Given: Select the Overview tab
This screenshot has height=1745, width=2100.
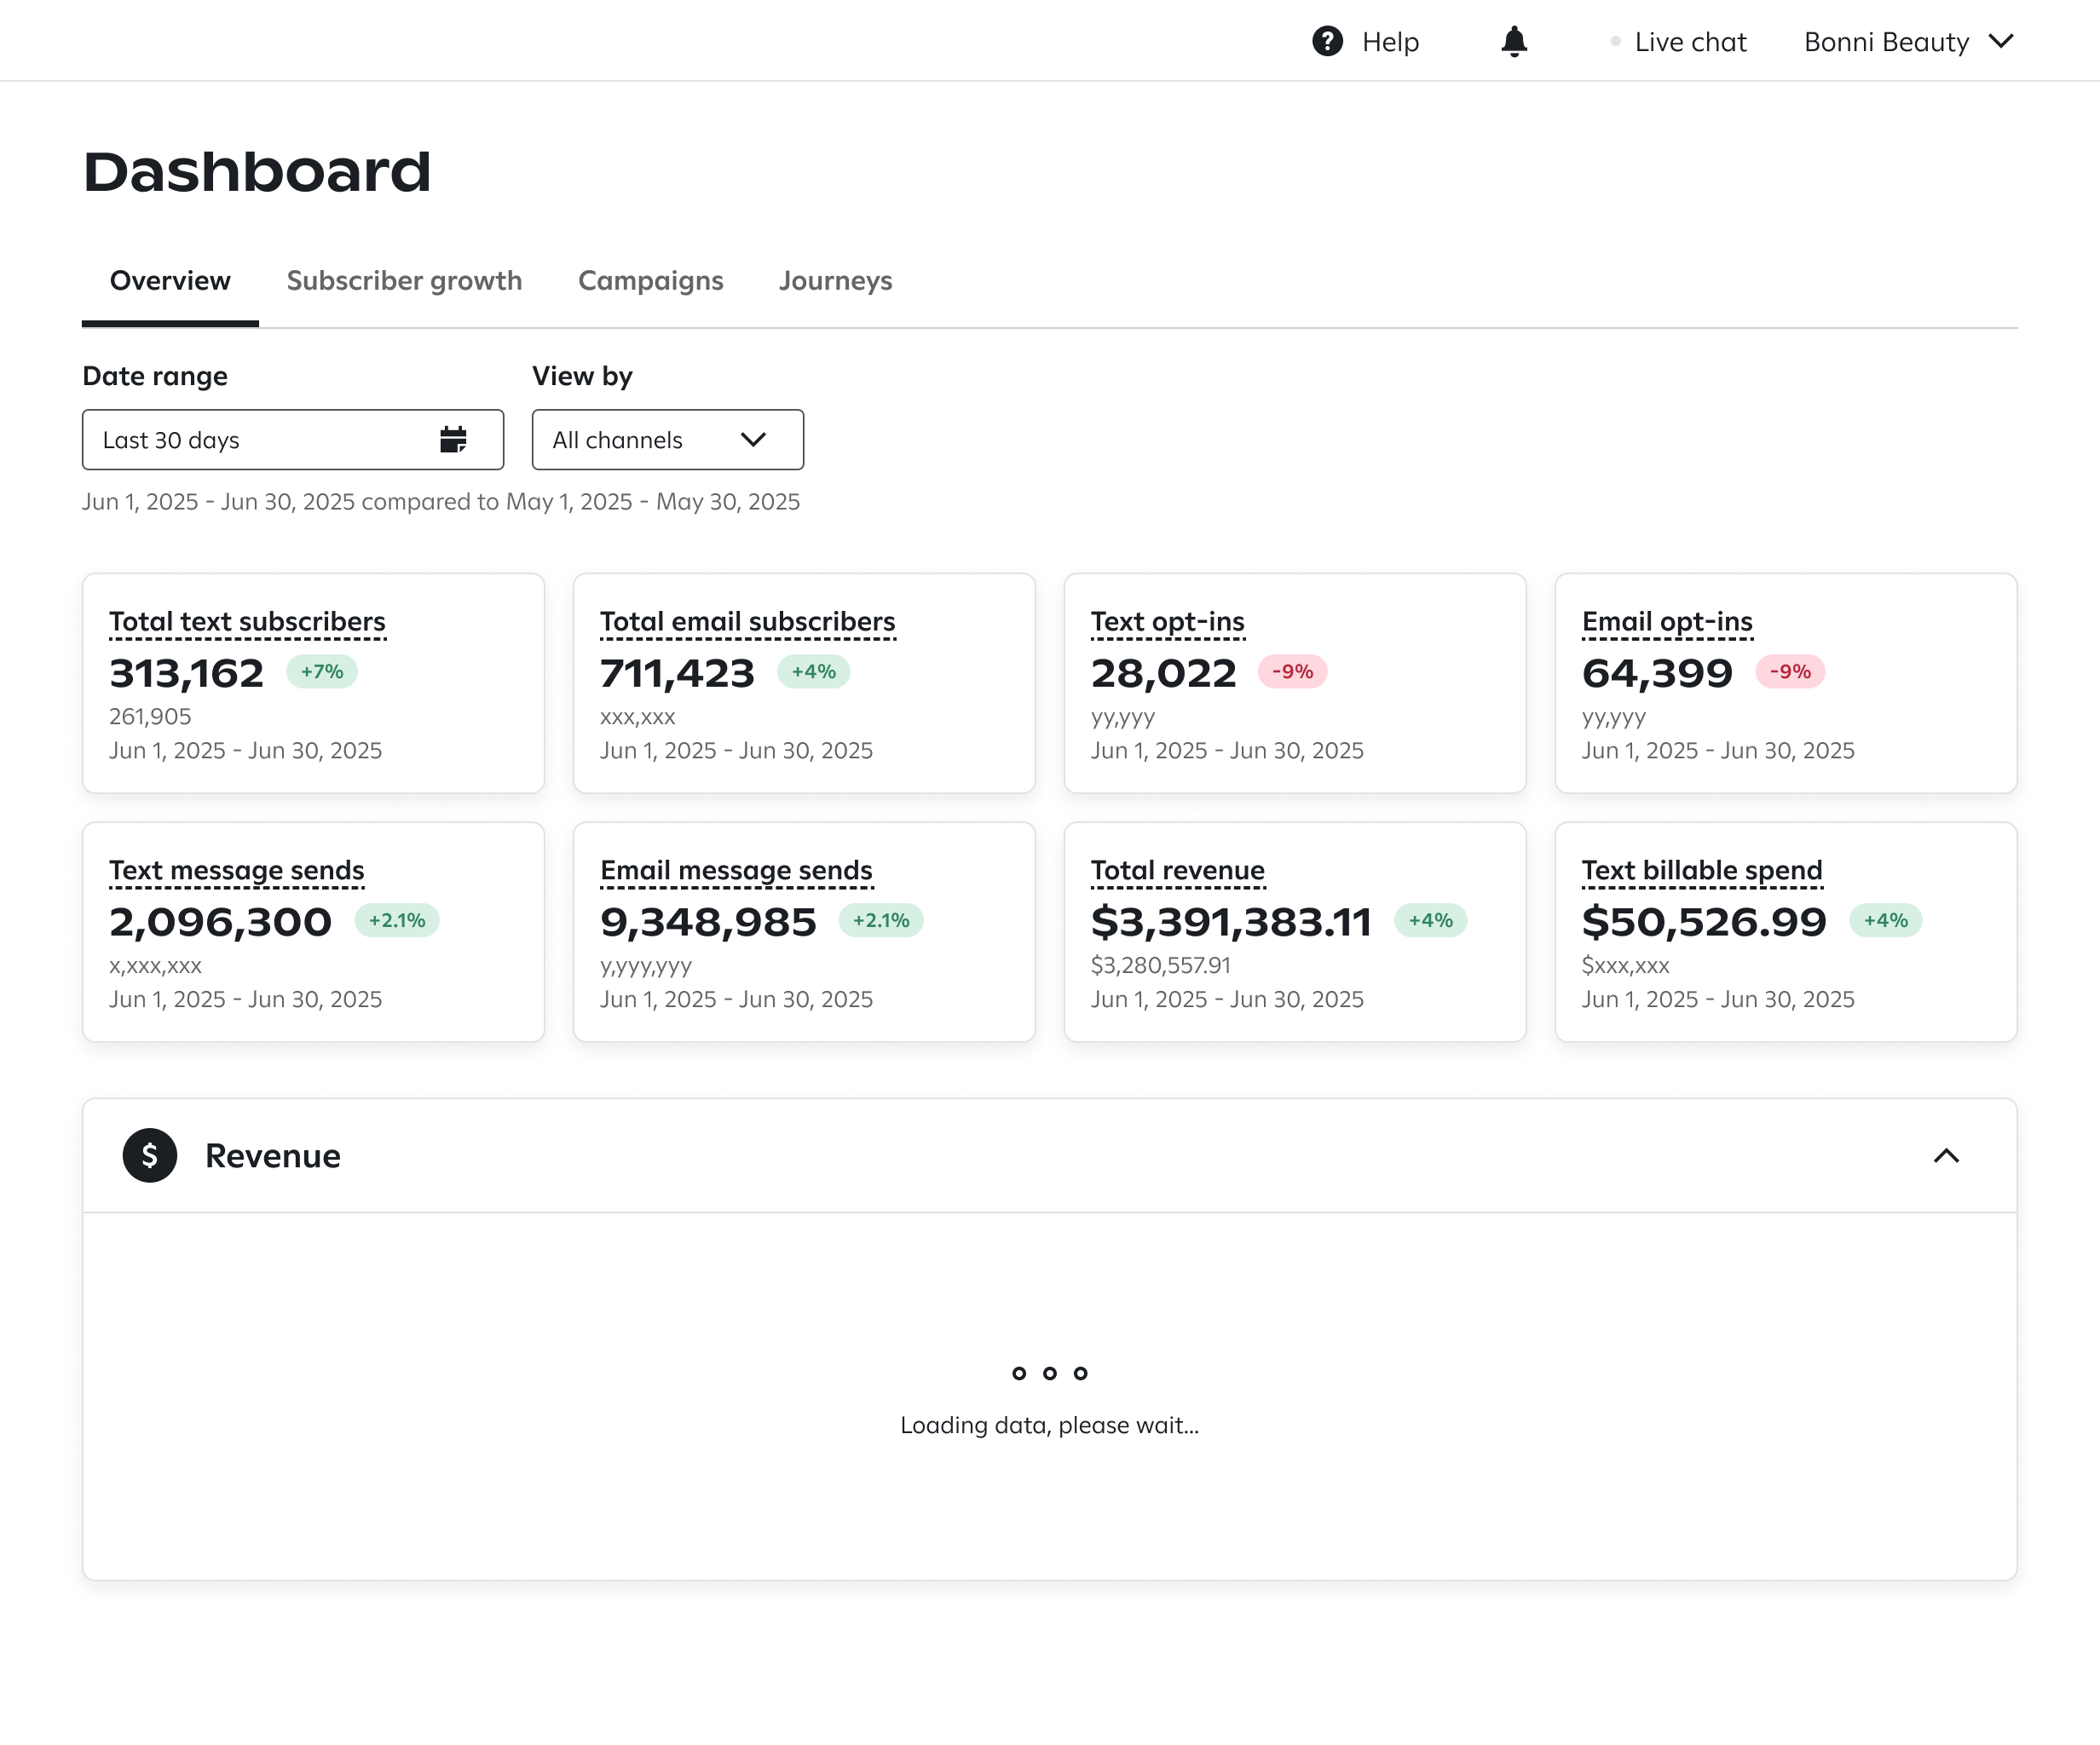Looking at the screenshot, I should point(170,281).
